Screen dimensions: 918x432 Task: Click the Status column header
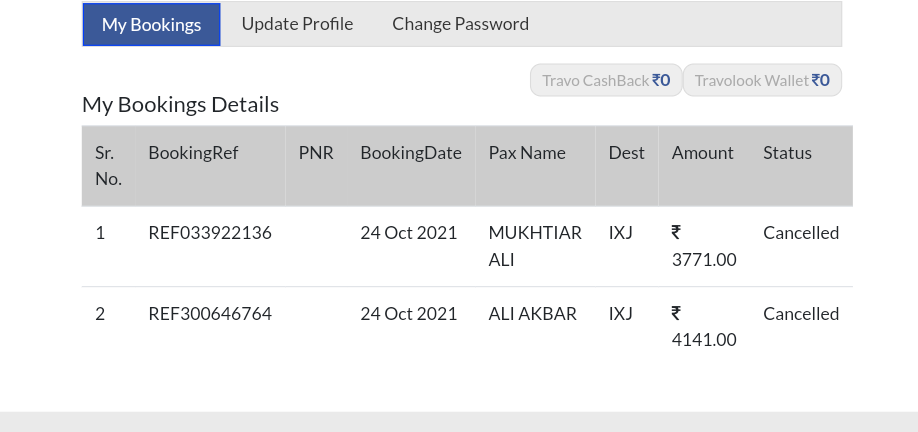(787, 153)
